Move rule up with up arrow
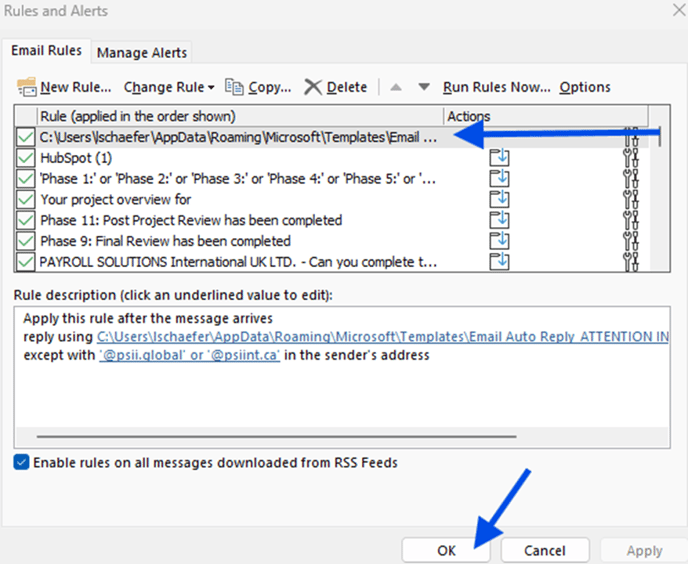Image resolution: width=688 pixels, height=564 pixels. 397,87
